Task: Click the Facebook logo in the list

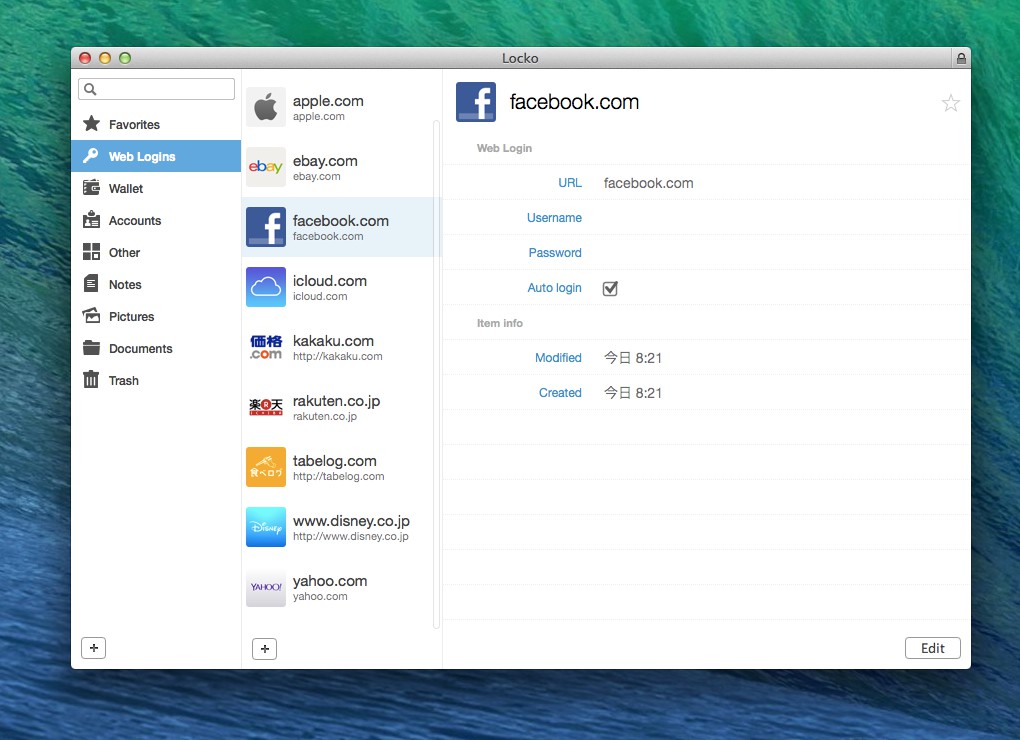Action: point(265,227)
